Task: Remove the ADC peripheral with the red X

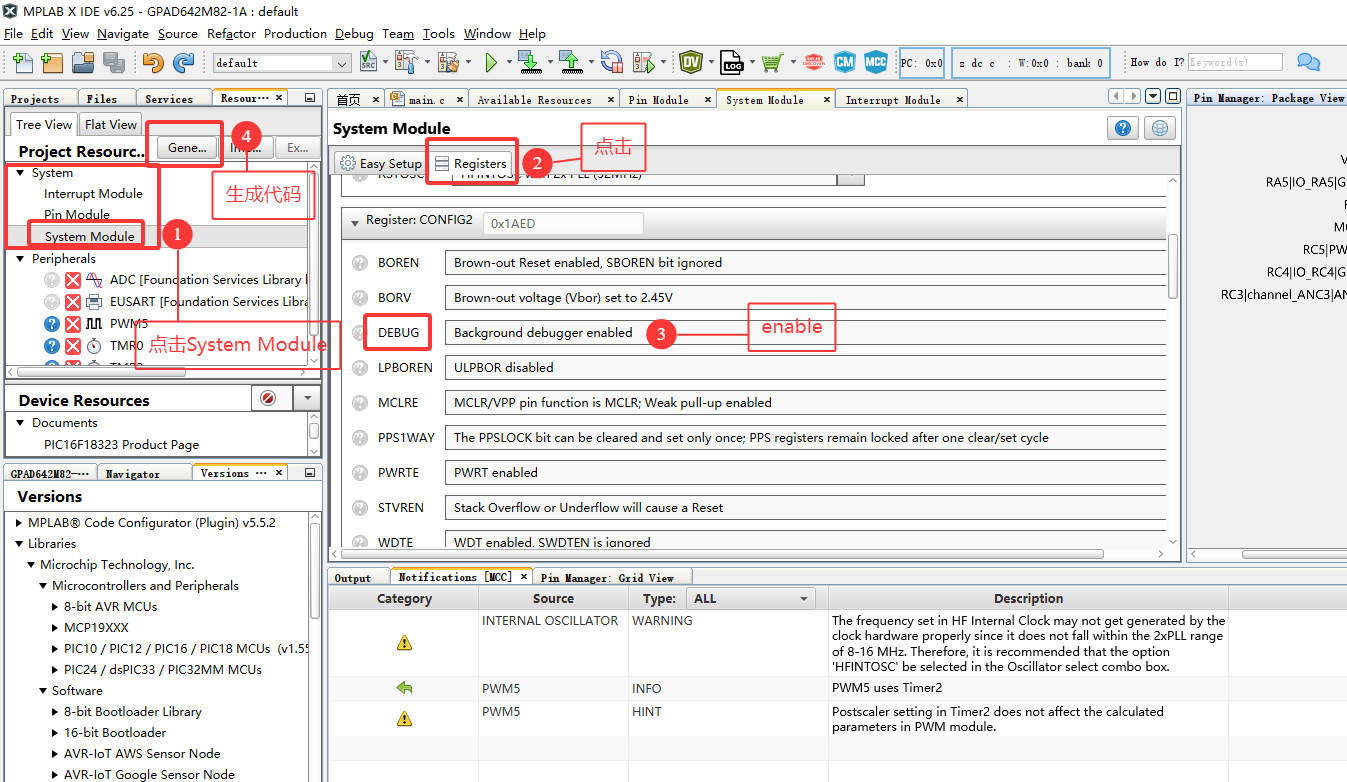Action: coord(73,280)
